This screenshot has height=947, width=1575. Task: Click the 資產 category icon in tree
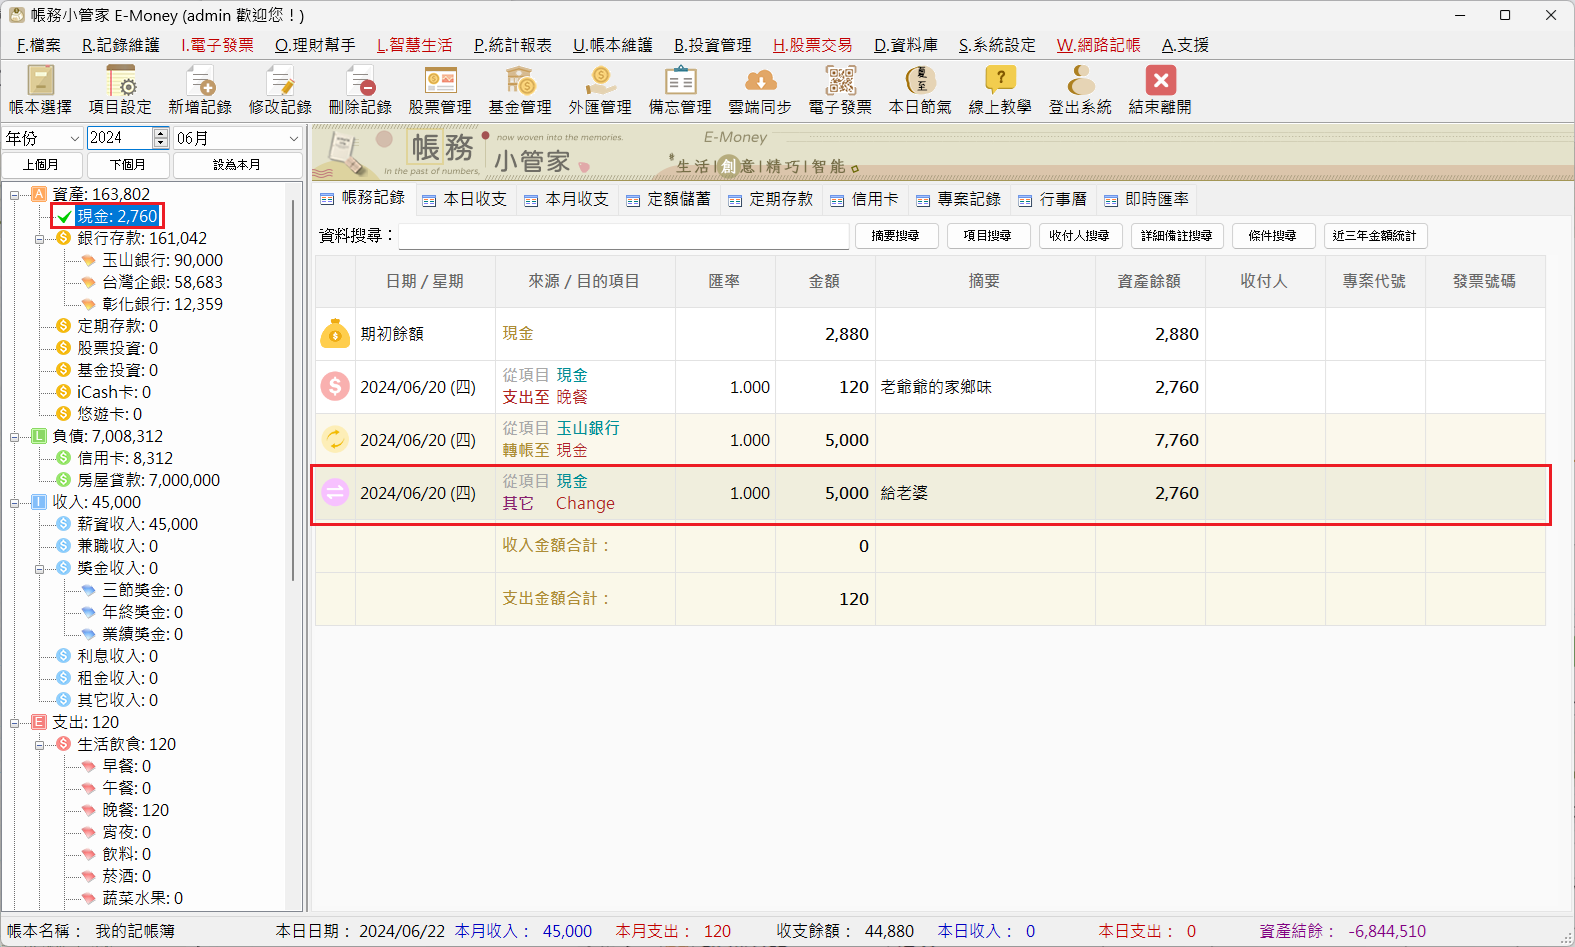pos(39,194)
